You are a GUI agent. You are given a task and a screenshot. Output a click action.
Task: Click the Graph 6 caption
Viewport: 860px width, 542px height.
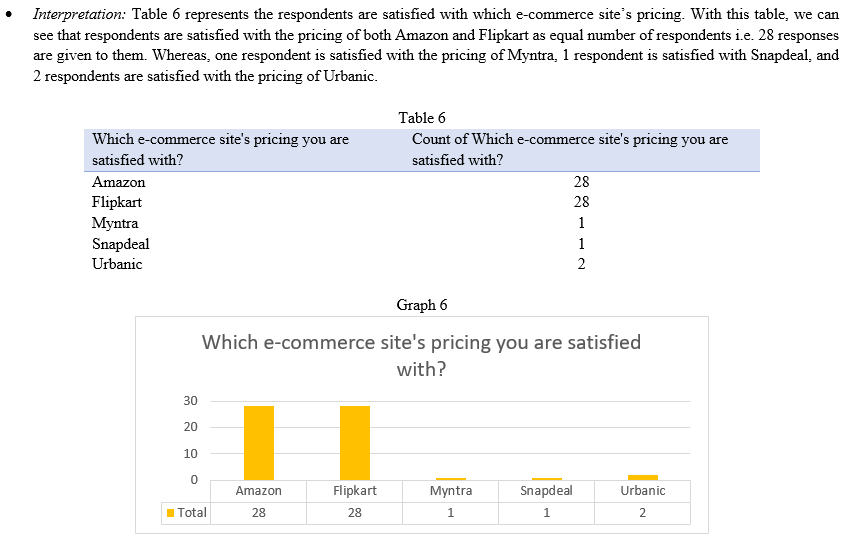(422, 305)
